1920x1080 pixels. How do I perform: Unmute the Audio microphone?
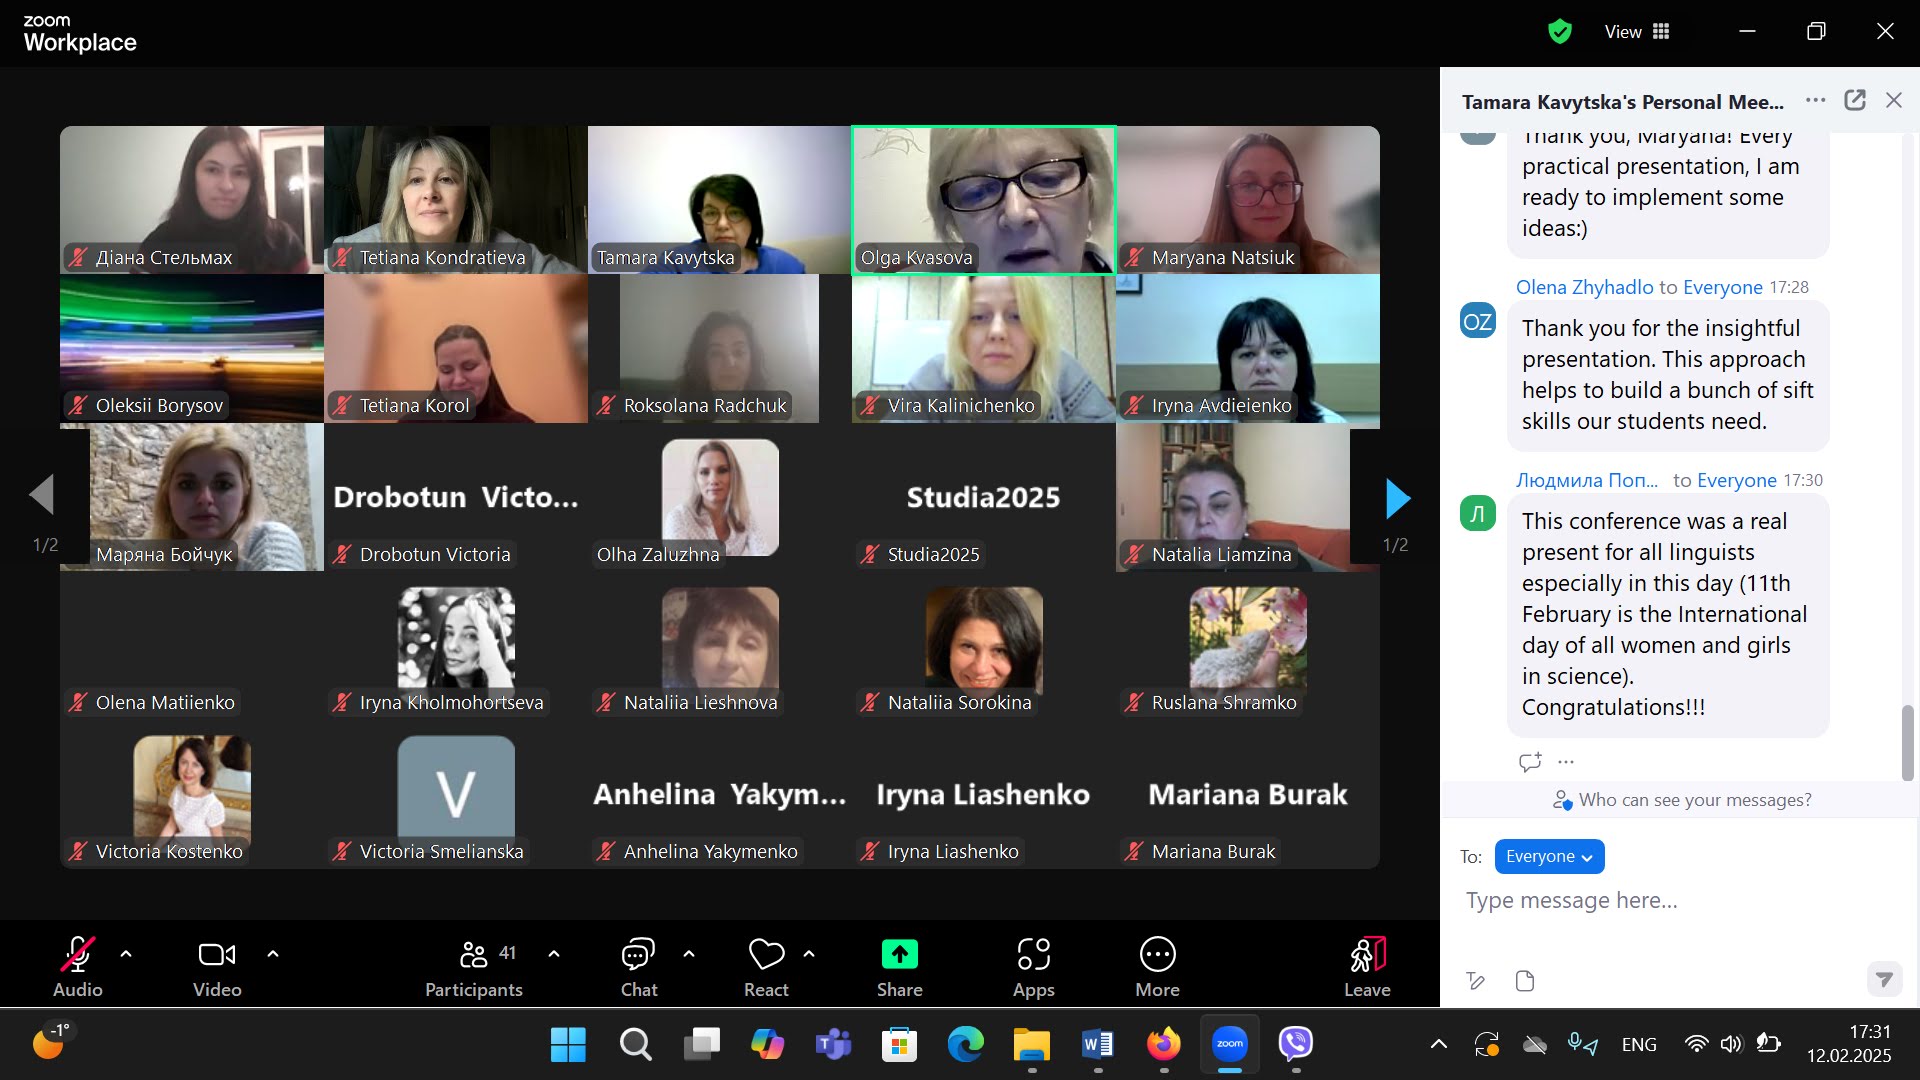77,955
